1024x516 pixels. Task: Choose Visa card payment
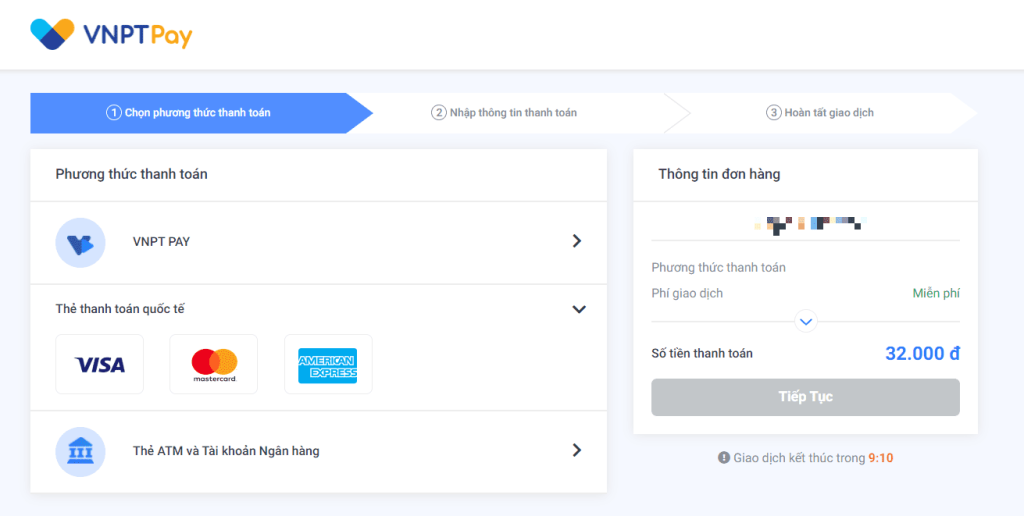[x=100, y=365]
